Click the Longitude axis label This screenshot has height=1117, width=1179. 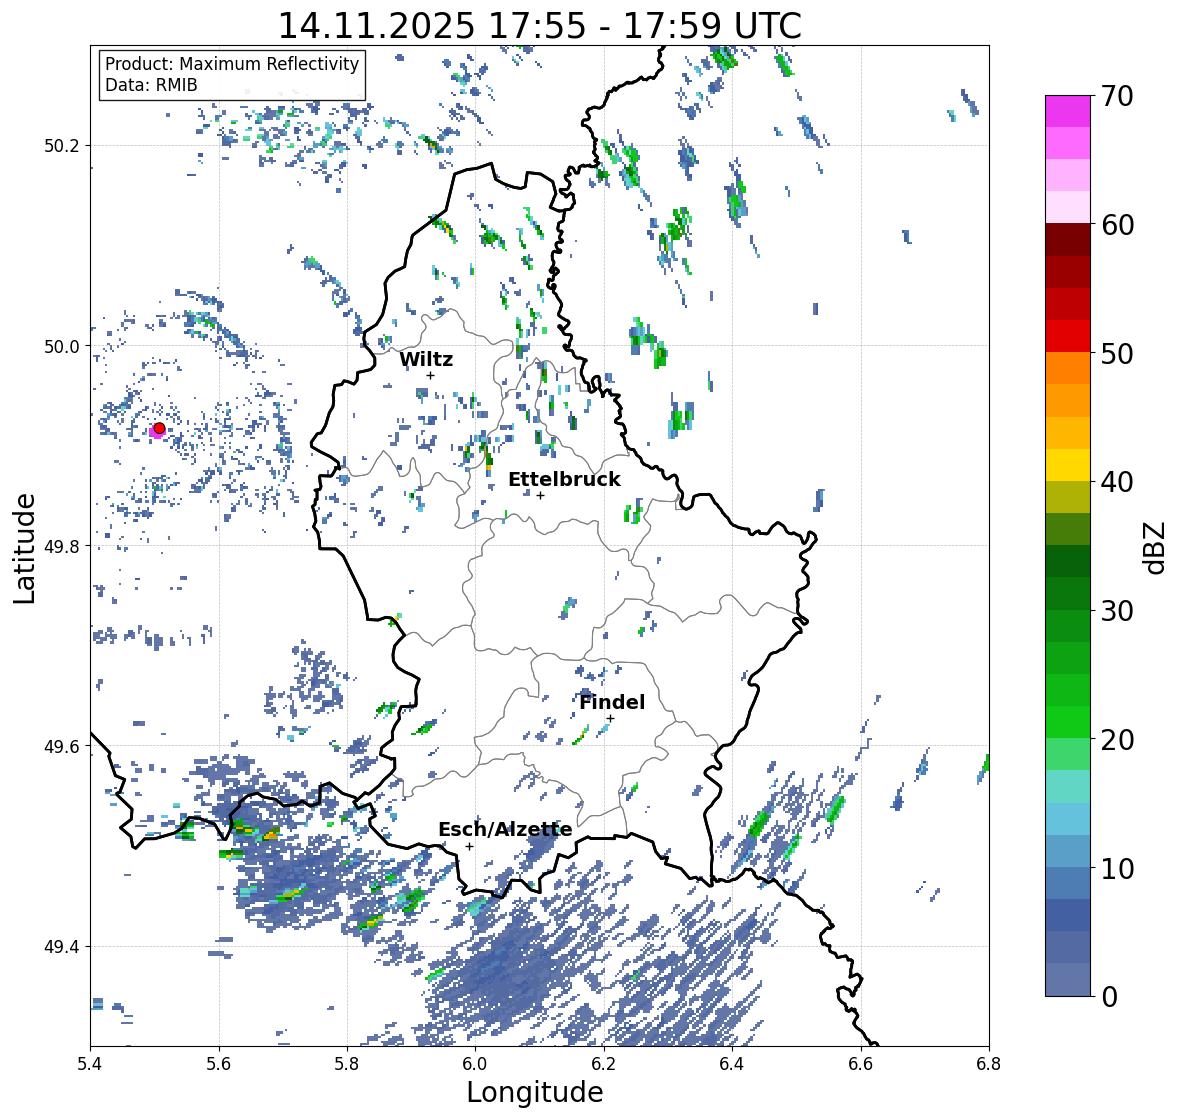point(535,1092)
